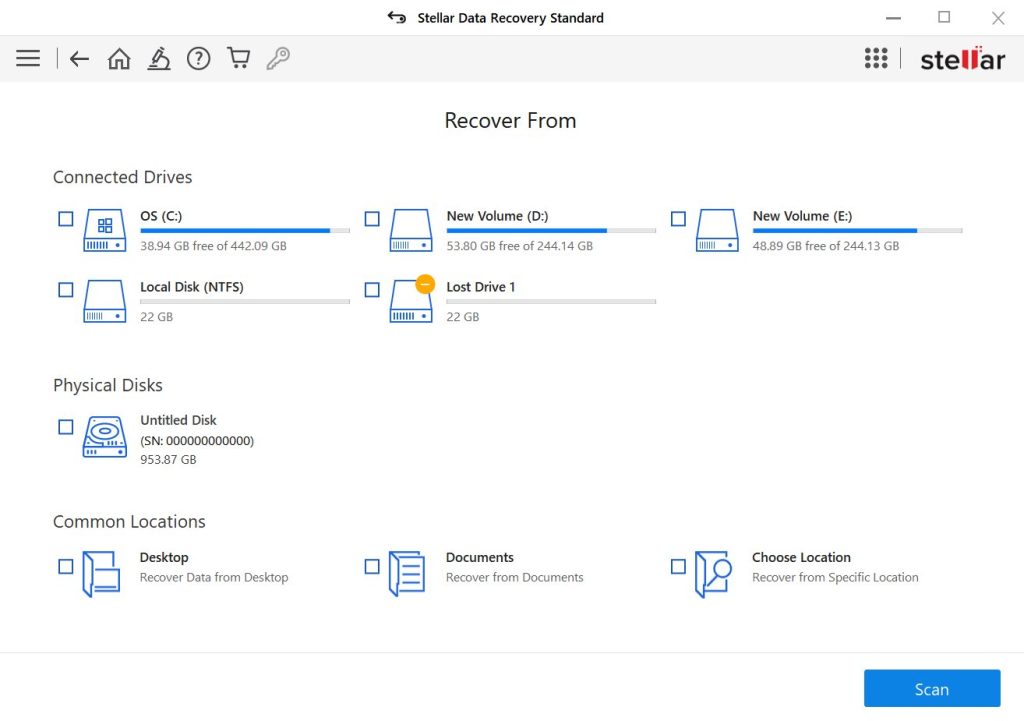This screenshot has height=721, width=1024.
Task: Check the Lost Drive 1 checkbox
Action: click(371, 289)
